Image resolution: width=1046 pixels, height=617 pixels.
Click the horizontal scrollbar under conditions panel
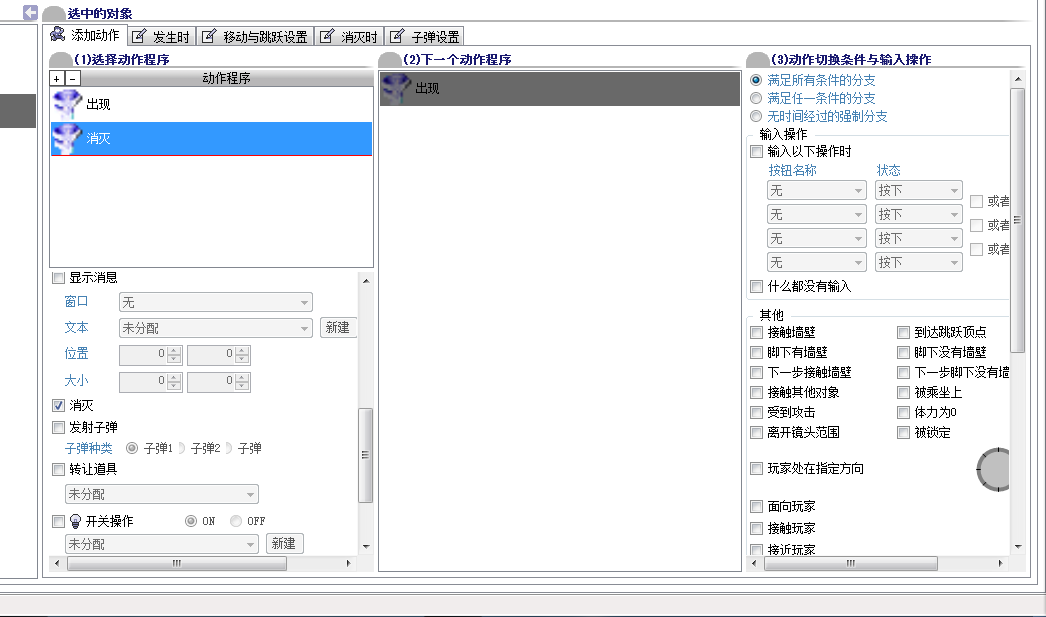851,564
